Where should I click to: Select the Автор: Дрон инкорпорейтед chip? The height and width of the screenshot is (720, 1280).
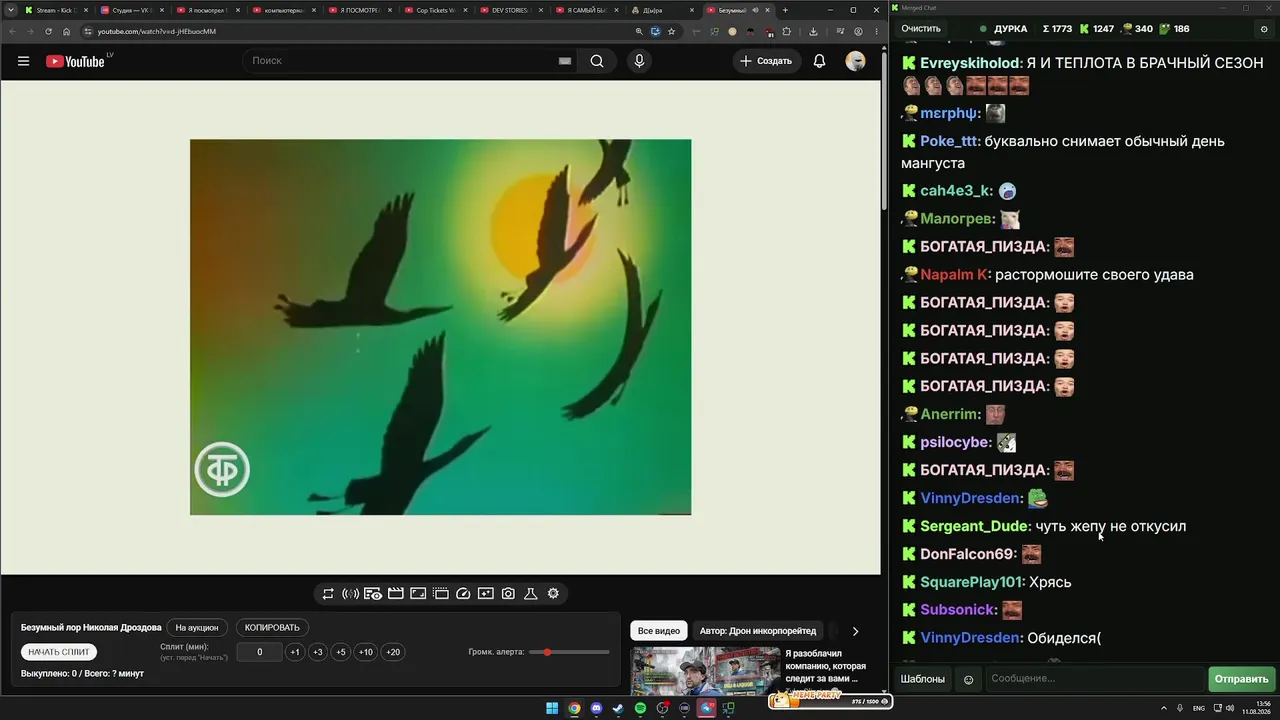coord(758,631)
